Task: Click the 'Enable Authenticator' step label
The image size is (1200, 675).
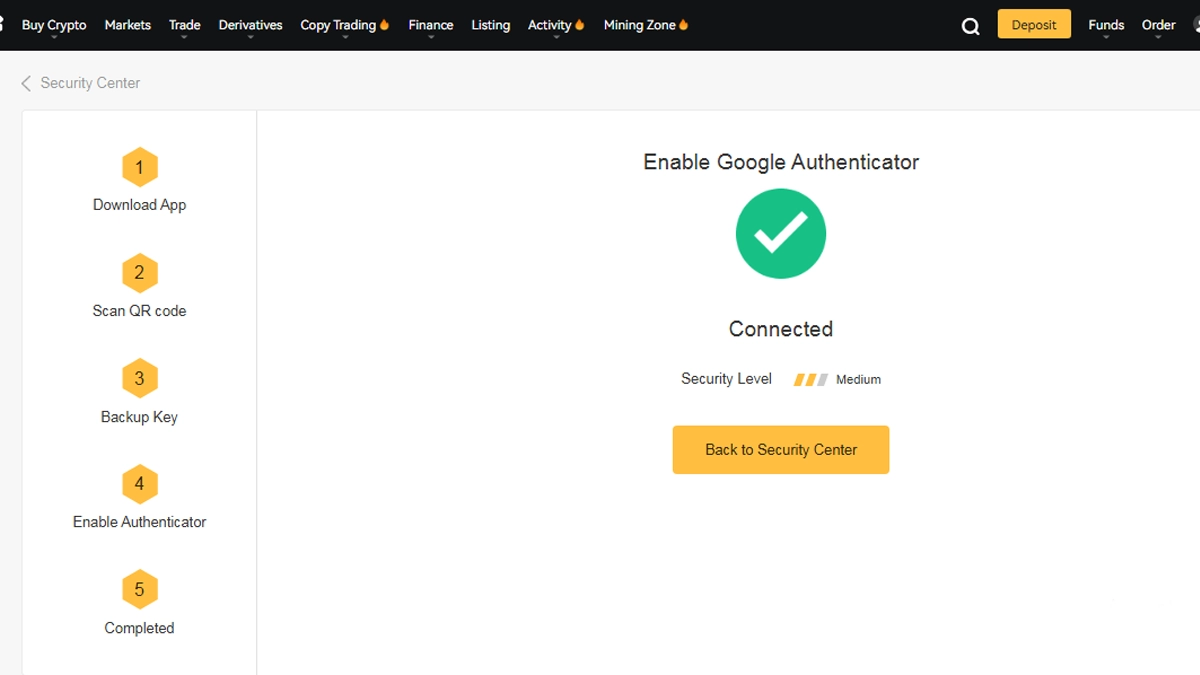Action: pyautogui.click(x=140, y=522)
